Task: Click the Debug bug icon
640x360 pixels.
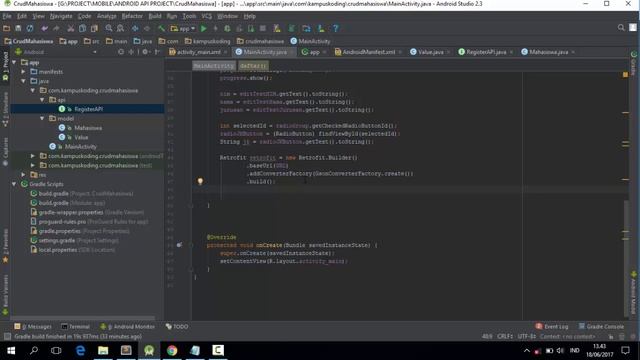Action: click(x=227, y=29)
